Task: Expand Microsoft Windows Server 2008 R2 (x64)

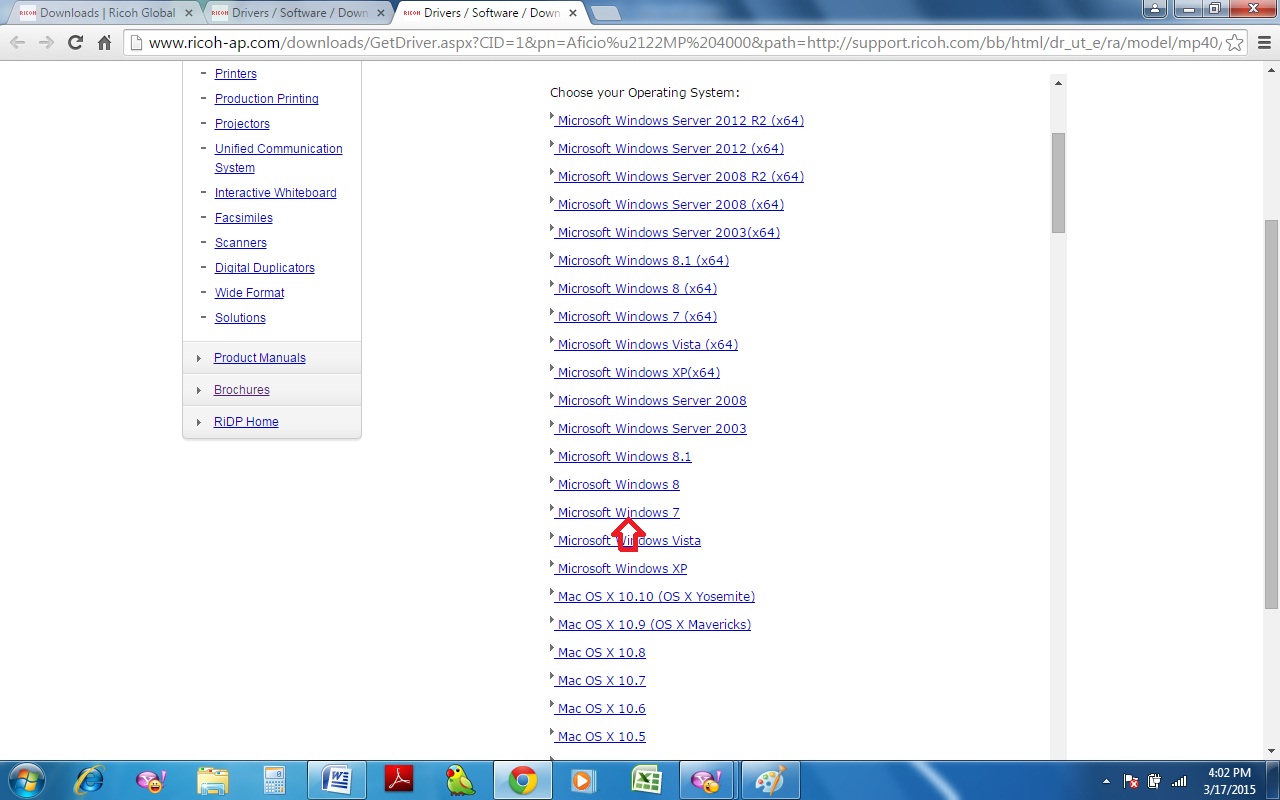Action: [x=681, y=177]
